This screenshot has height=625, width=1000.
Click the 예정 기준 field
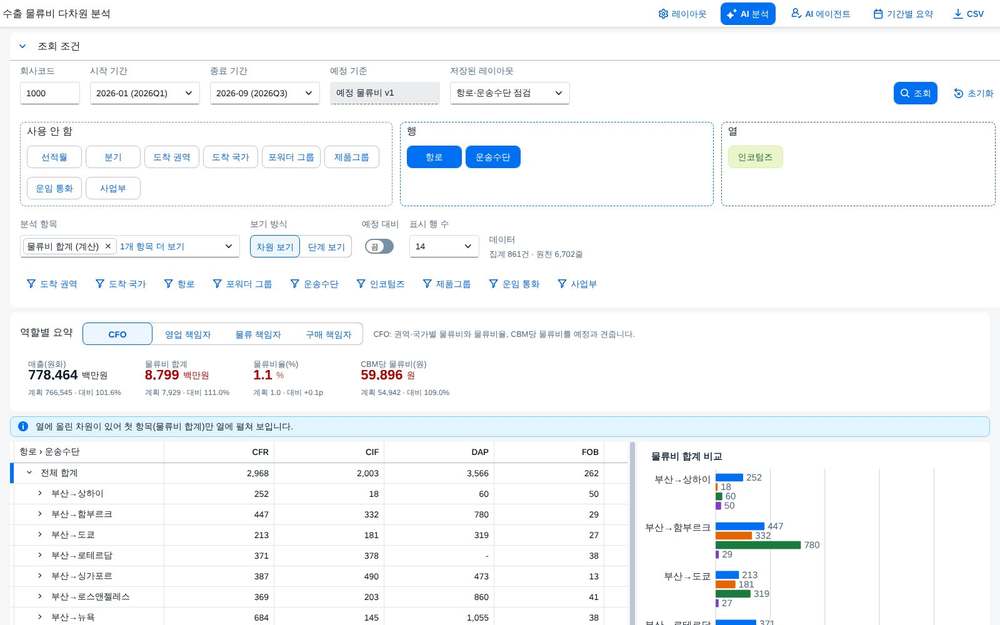pyautogui.click(x=385, y=93)
